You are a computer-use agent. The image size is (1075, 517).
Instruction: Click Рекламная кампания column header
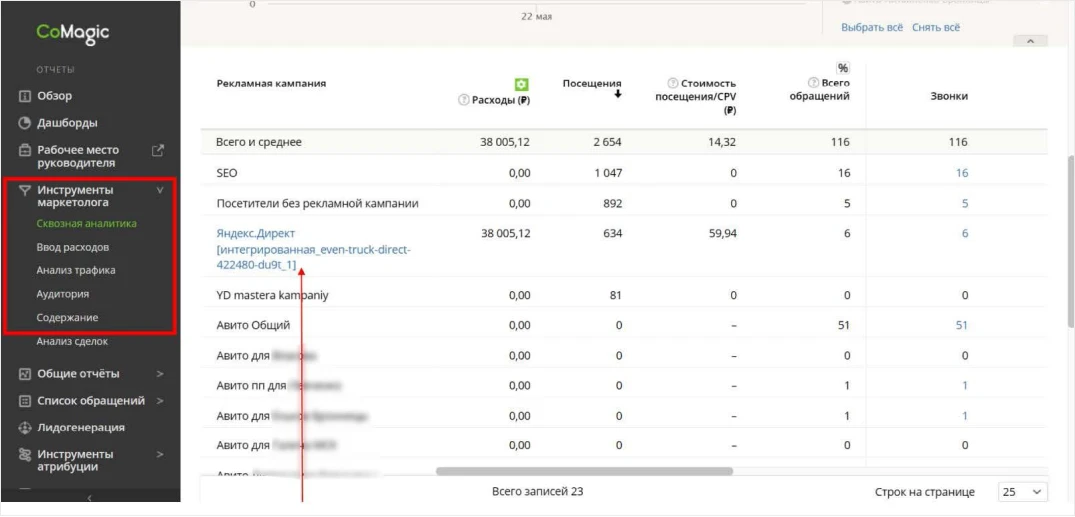(271, 84)
